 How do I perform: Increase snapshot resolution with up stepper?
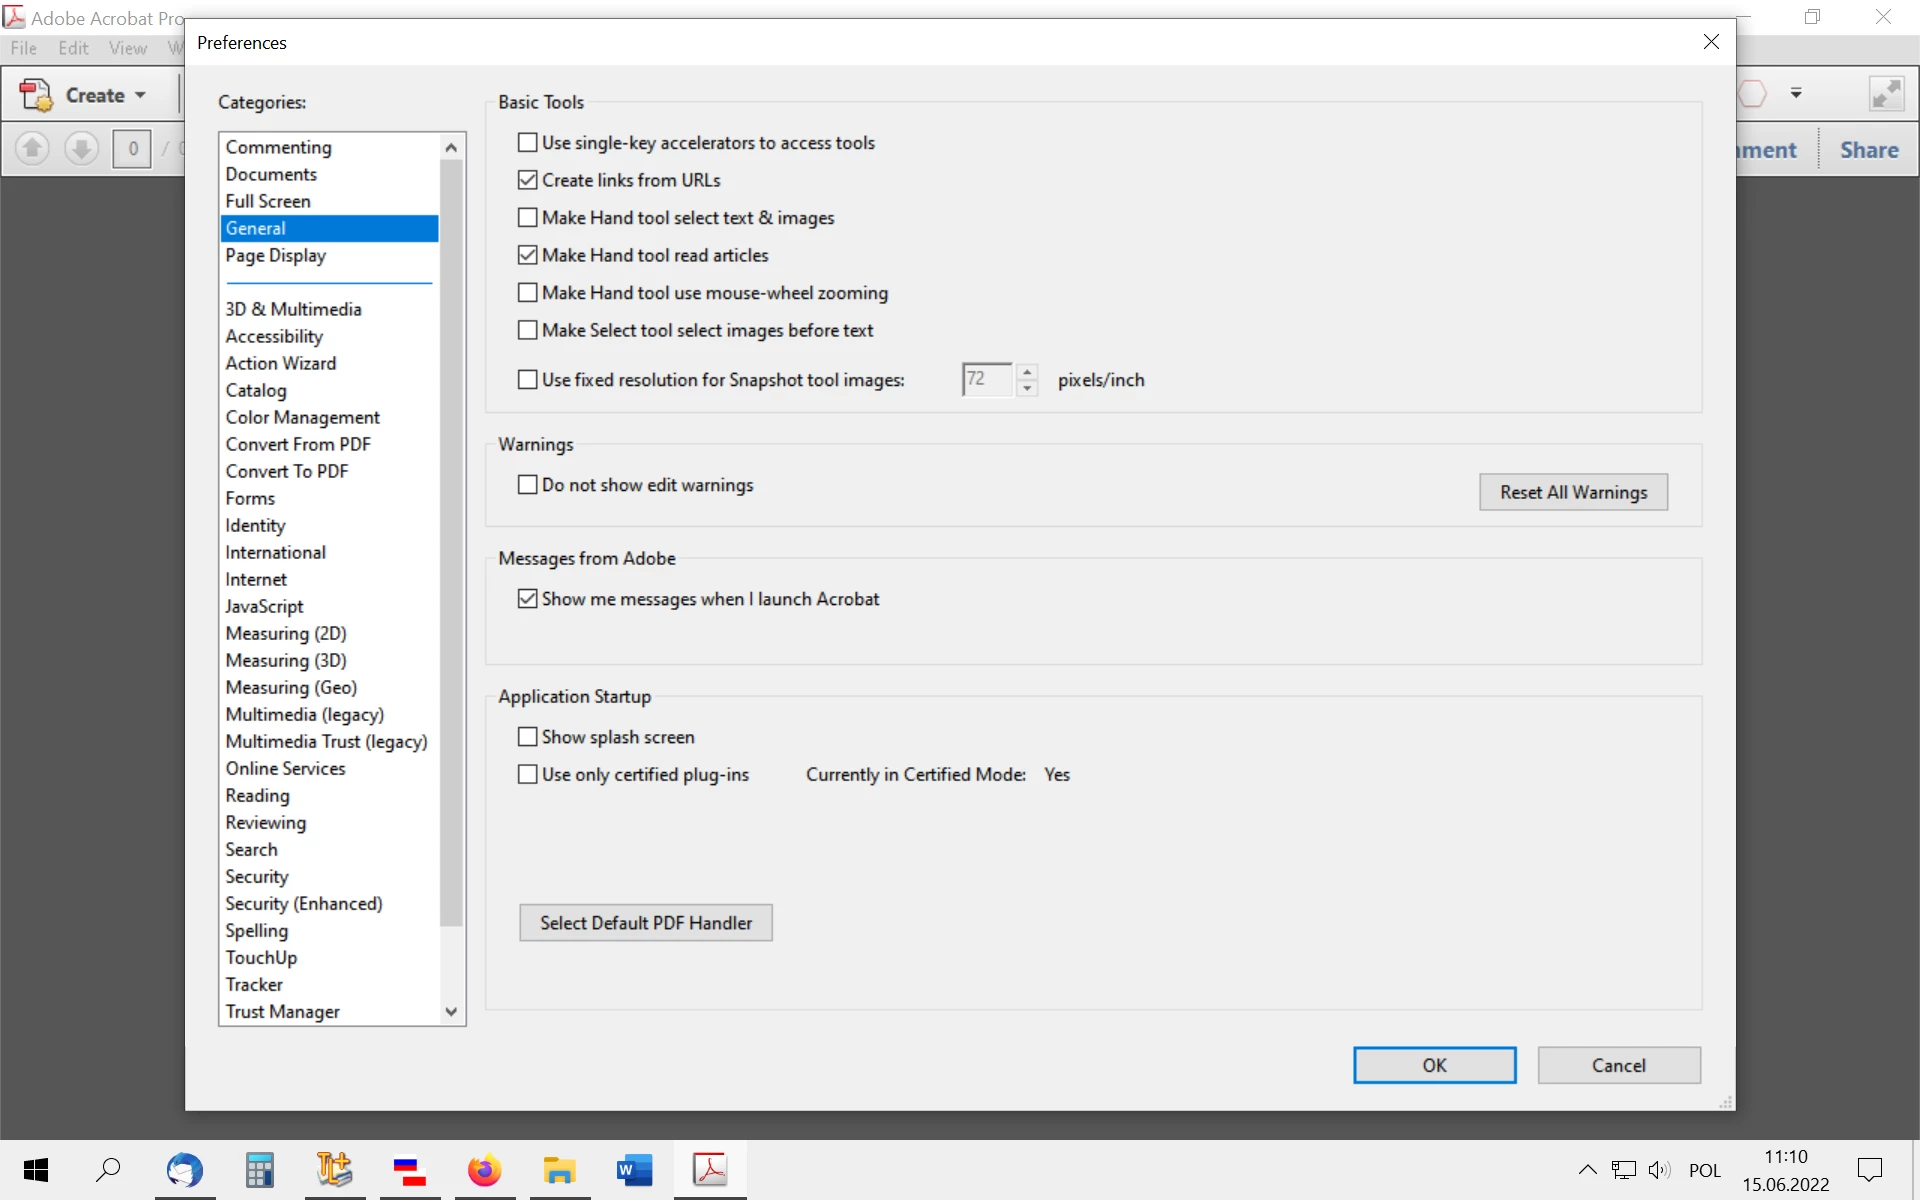[x=1027, y=372]
